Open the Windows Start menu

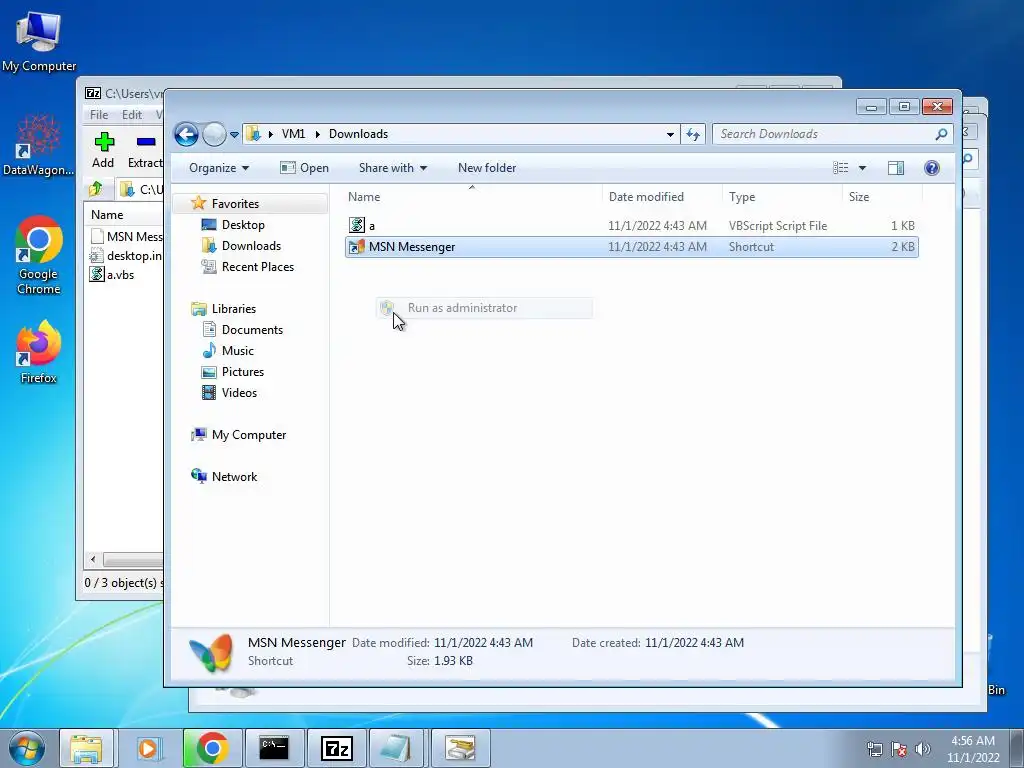(27, 748)
